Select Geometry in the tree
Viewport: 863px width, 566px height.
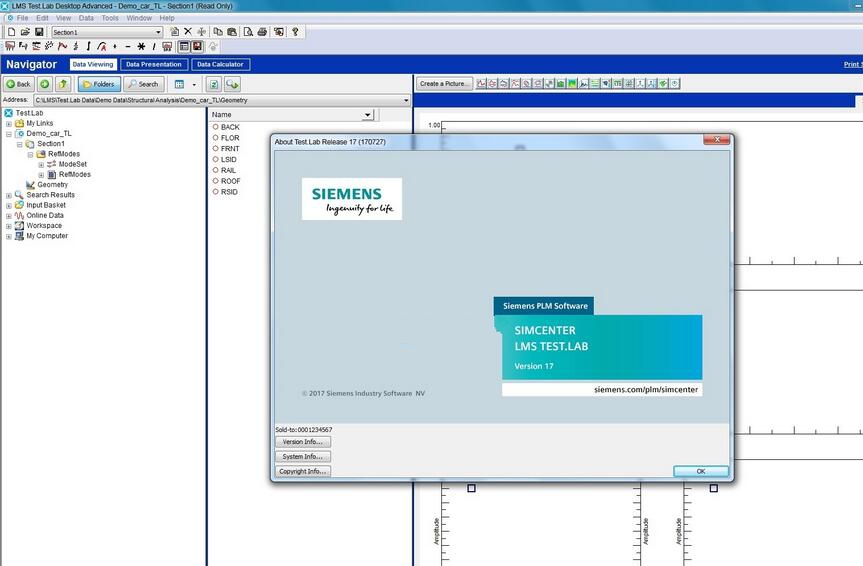click(52, 185)
